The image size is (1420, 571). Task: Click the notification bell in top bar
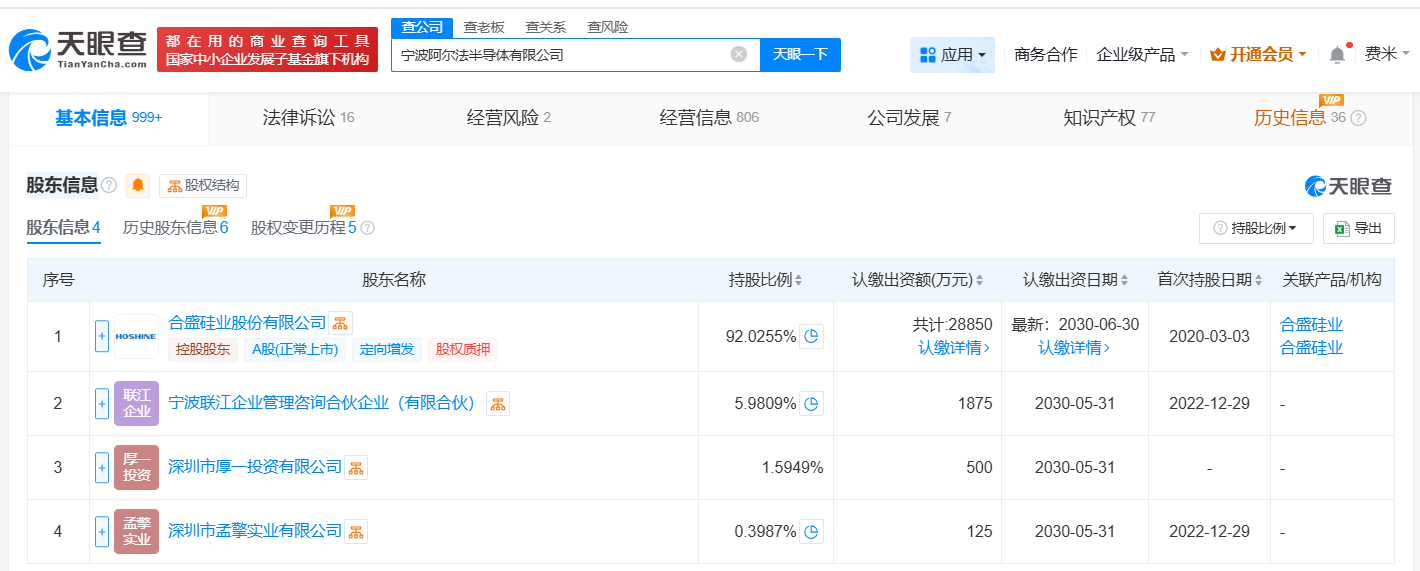[1337, 55]
